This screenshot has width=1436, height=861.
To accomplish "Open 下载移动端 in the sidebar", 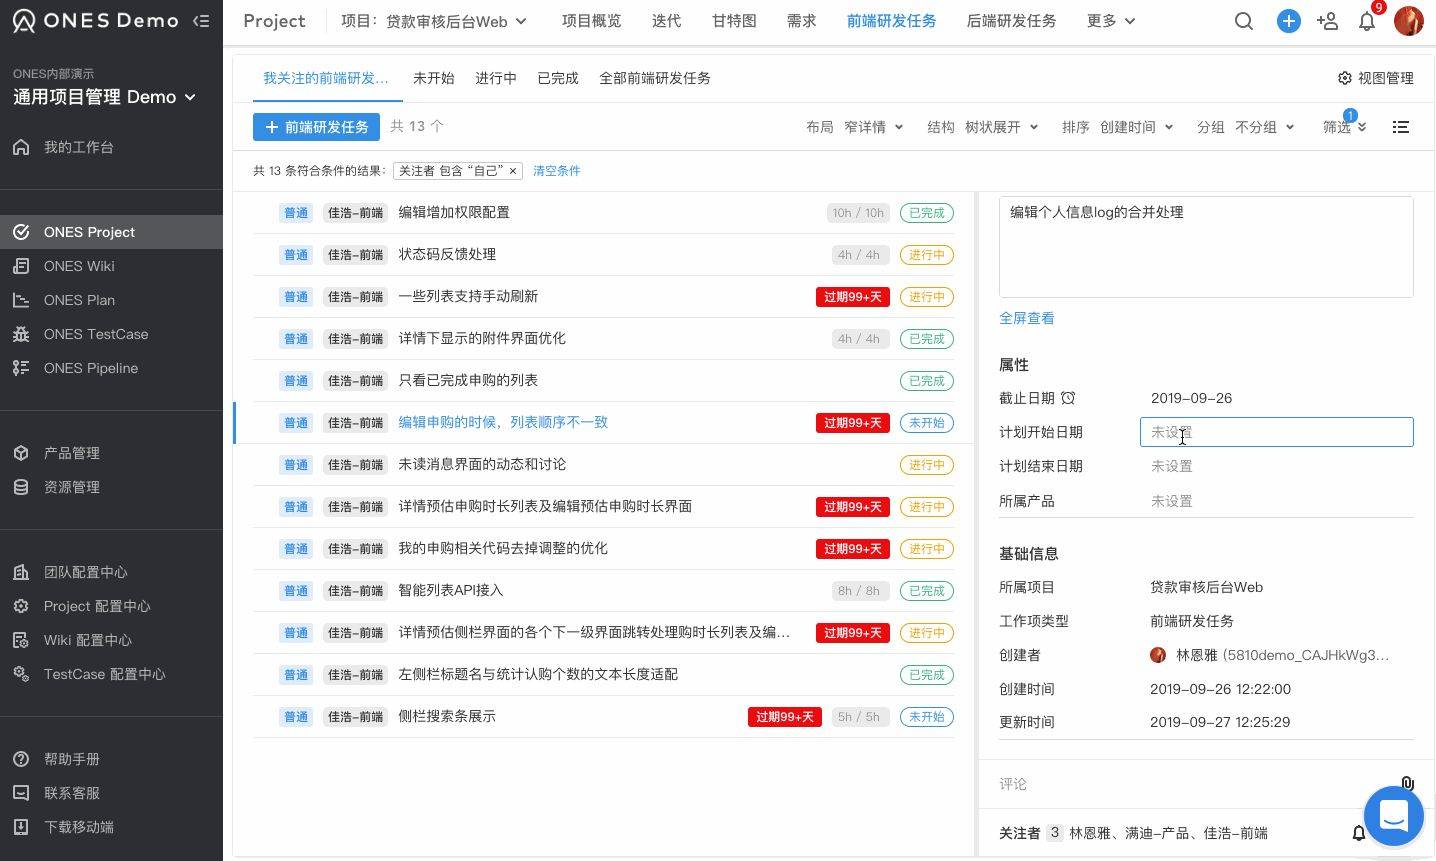I will 79,827.
